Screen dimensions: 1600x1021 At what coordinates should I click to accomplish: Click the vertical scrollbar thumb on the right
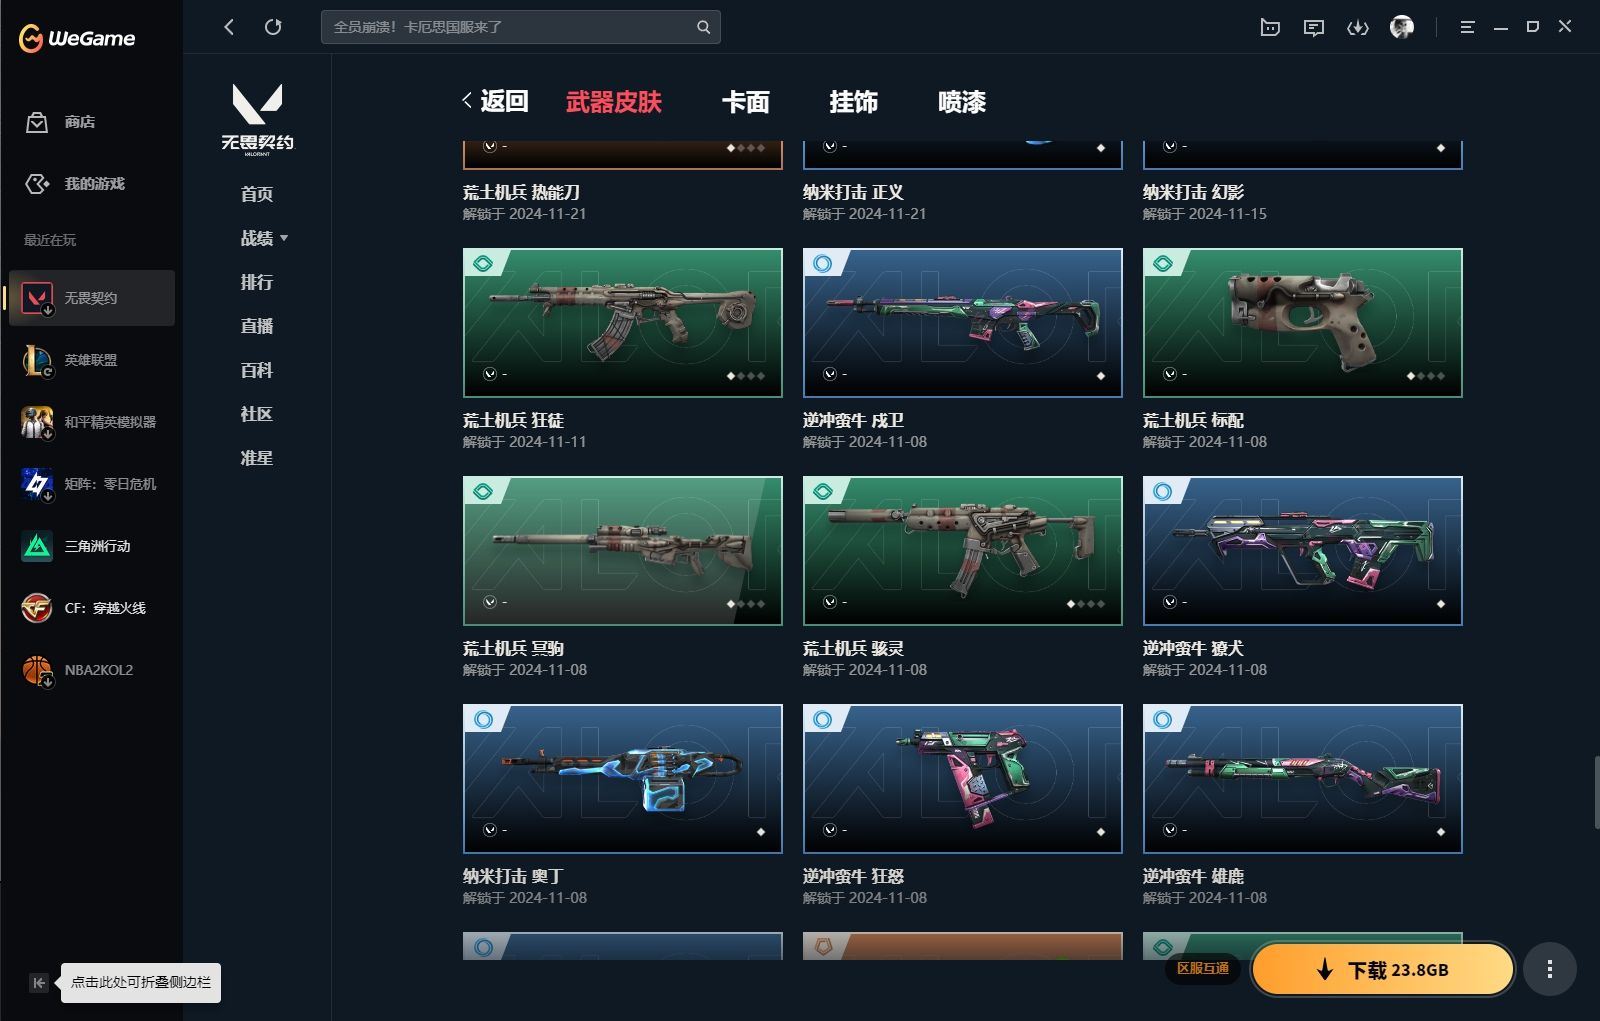point(1596,793)
